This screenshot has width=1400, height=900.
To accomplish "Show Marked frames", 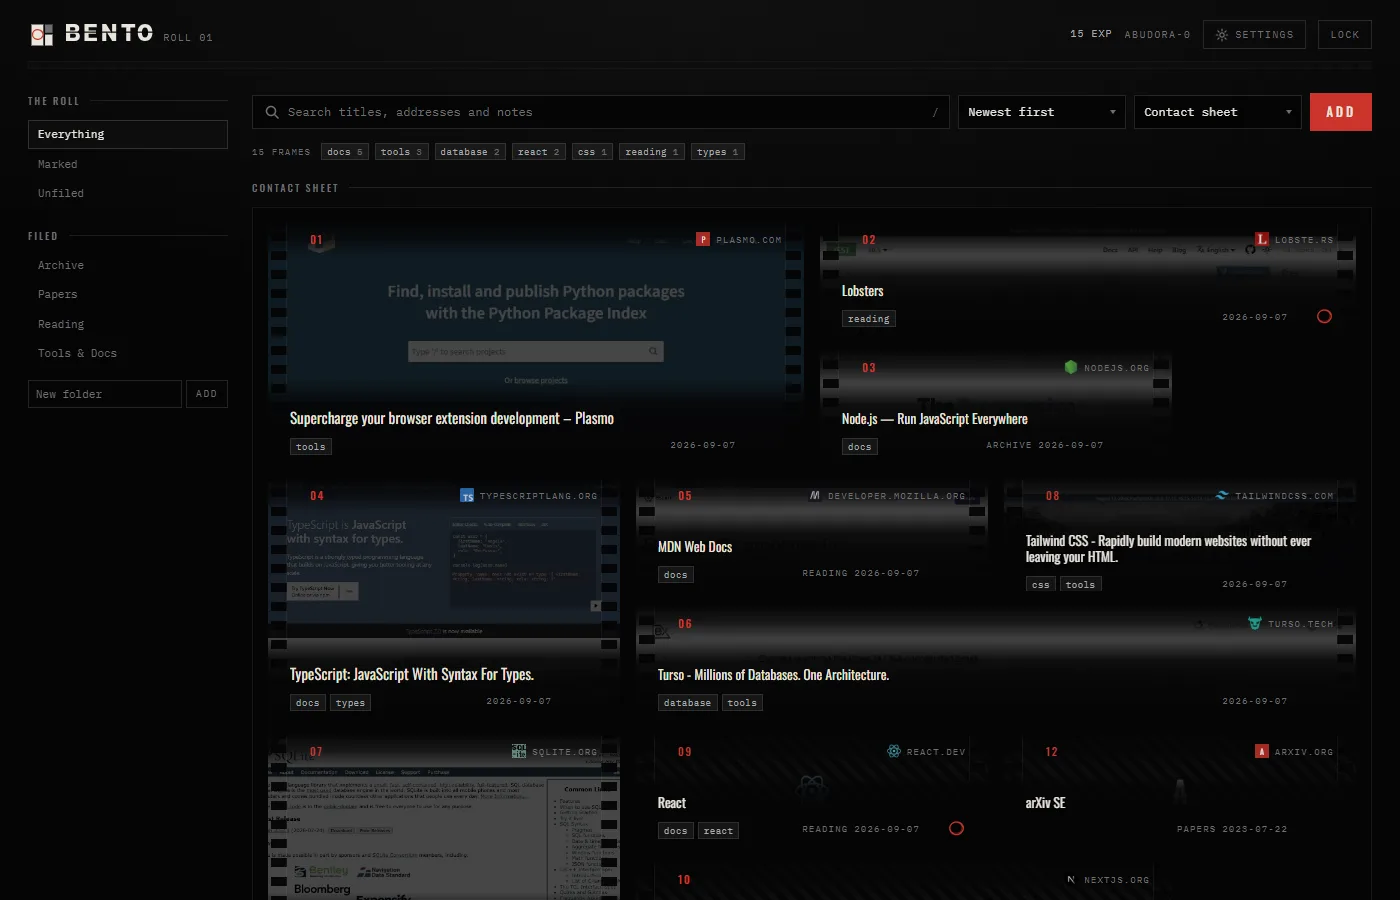I will point(128,164).
